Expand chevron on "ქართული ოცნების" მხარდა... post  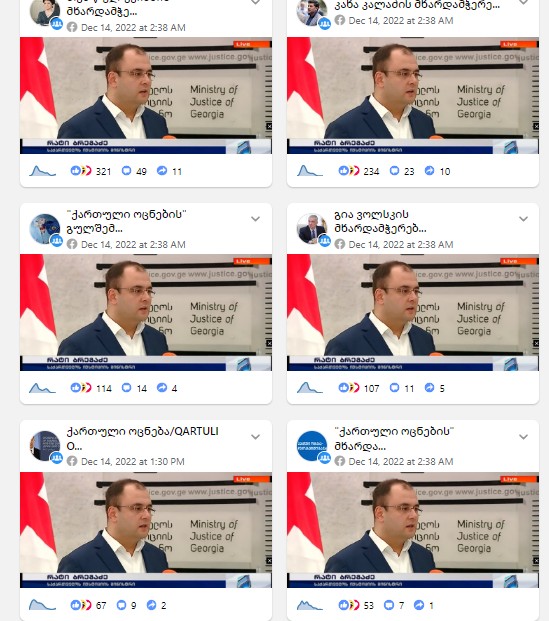(x=523, y=437)
